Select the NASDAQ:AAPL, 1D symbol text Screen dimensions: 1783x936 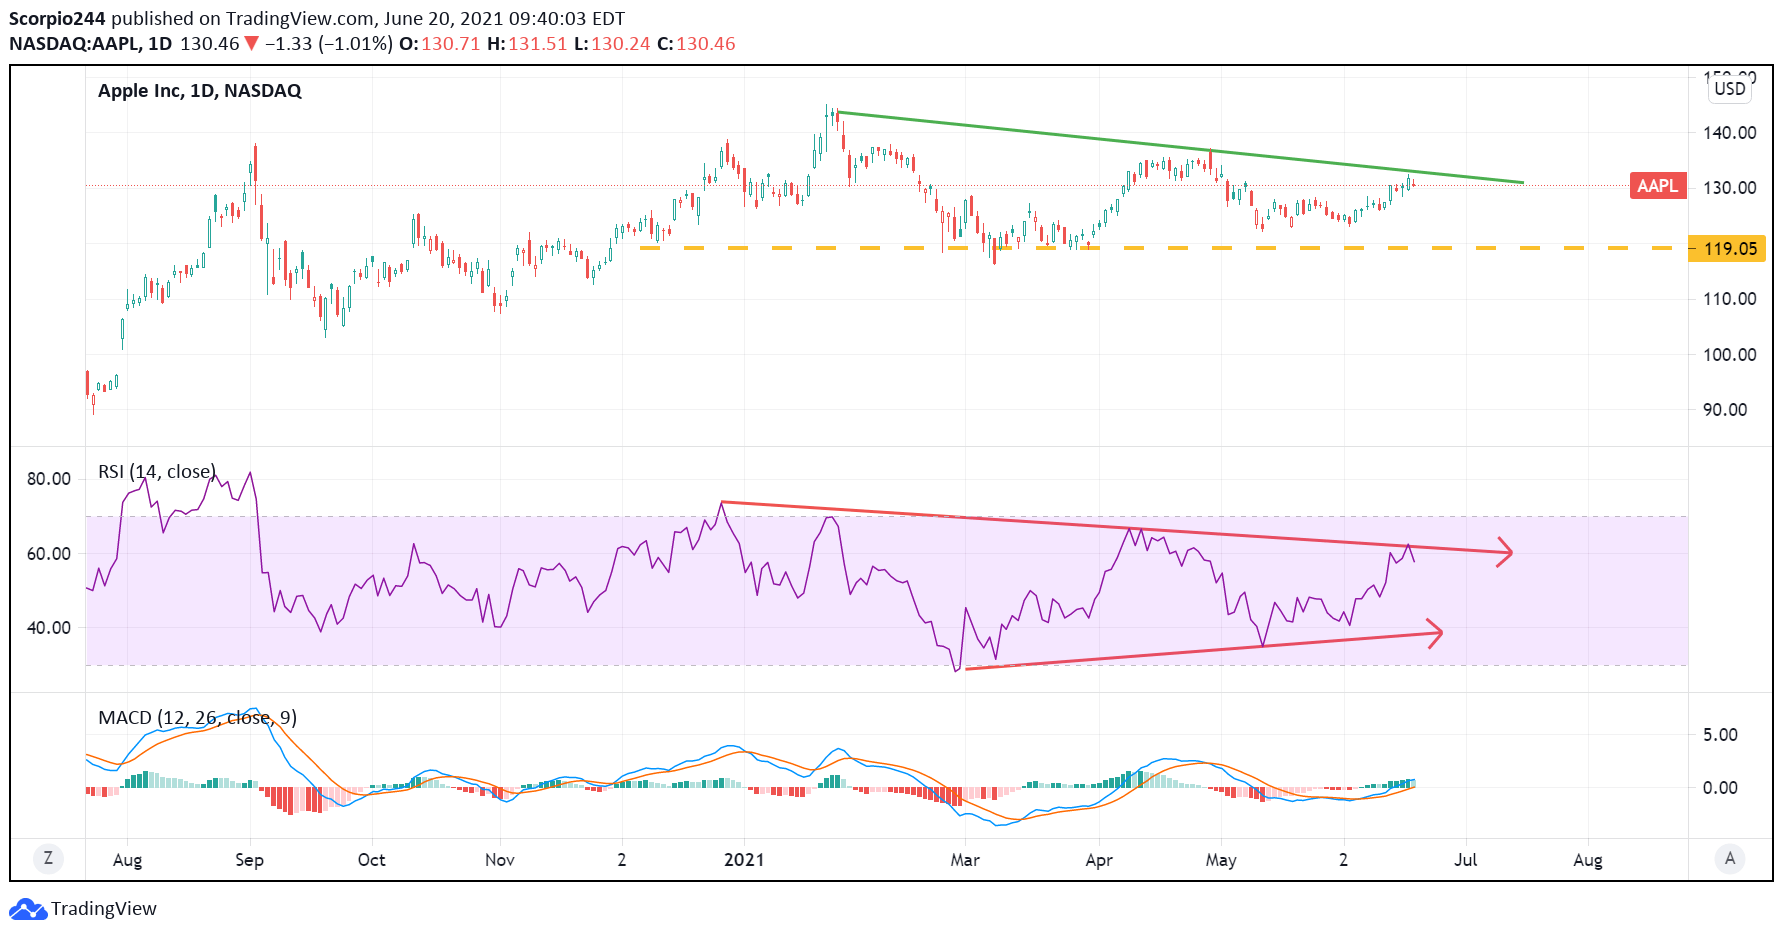90,44
